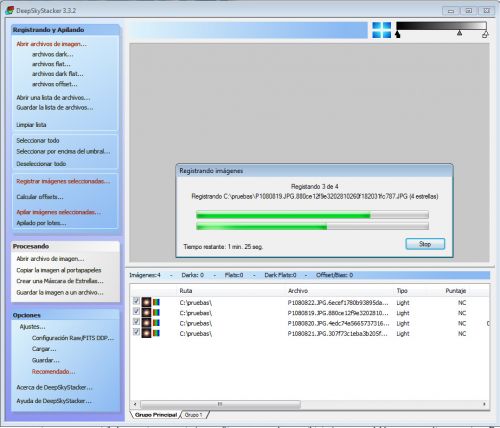Image resolution: width=500 pixels, height=428 pixels.
Task: Click the 'Opciones' panel header
Action: [x=65, y=315]
